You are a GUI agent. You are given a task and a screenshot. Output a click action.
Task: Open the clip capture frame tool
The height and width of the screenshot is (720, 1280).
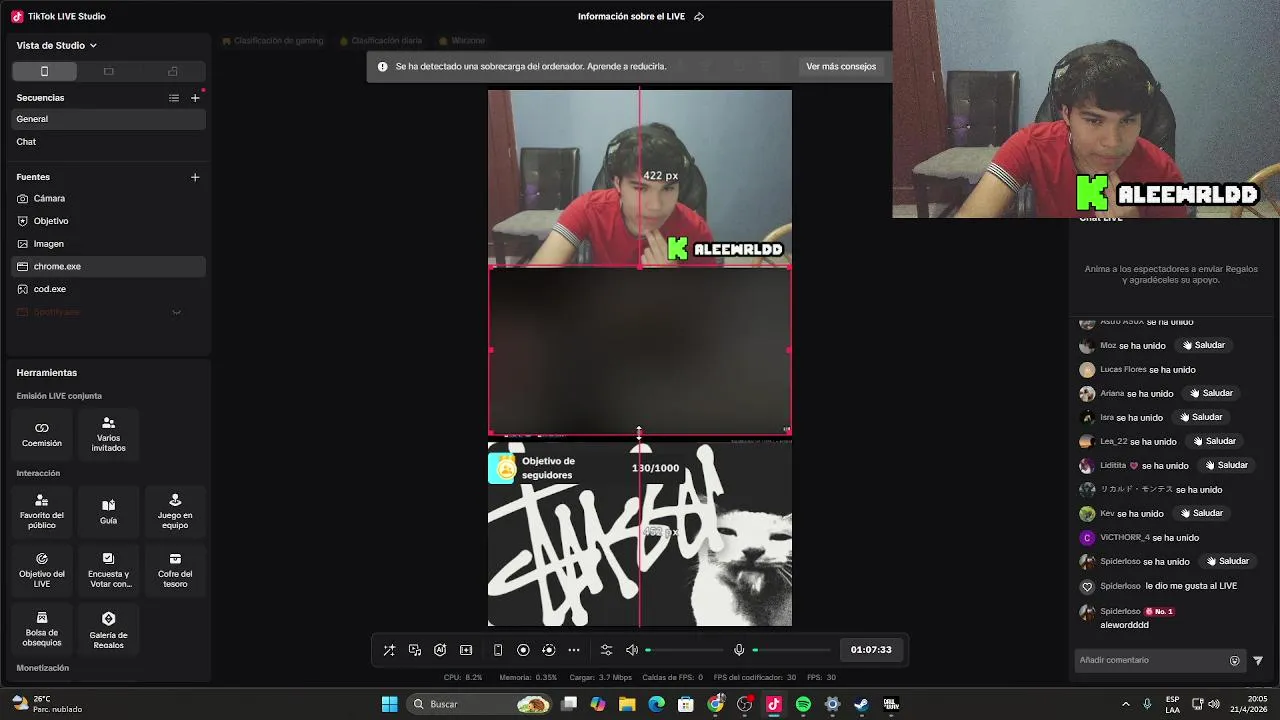coord(466,650)
